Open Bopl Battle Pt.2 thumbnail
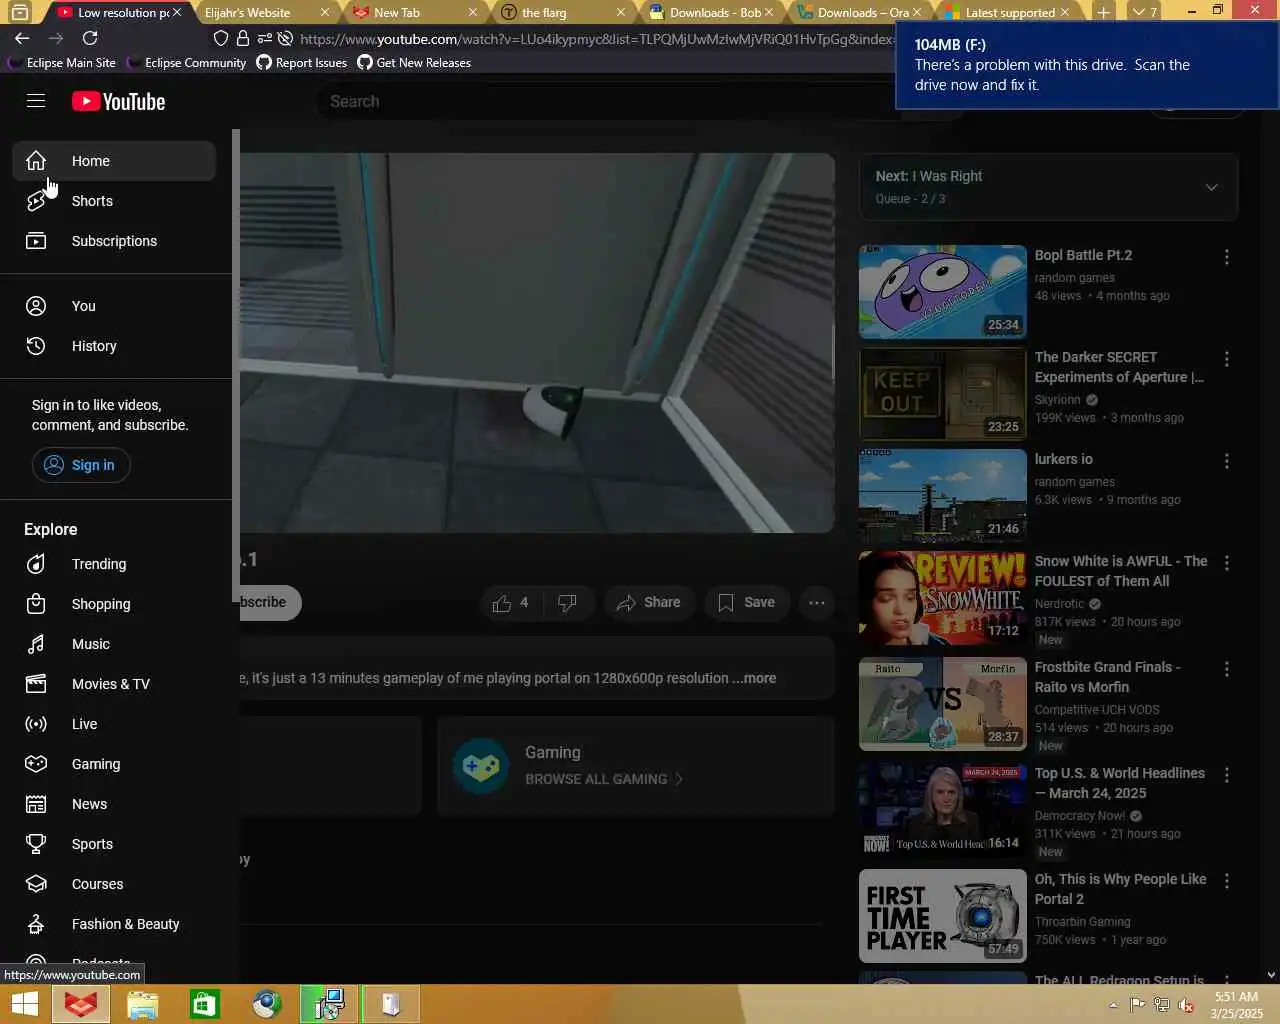The image size is (1280, 1024). (942, 292)
